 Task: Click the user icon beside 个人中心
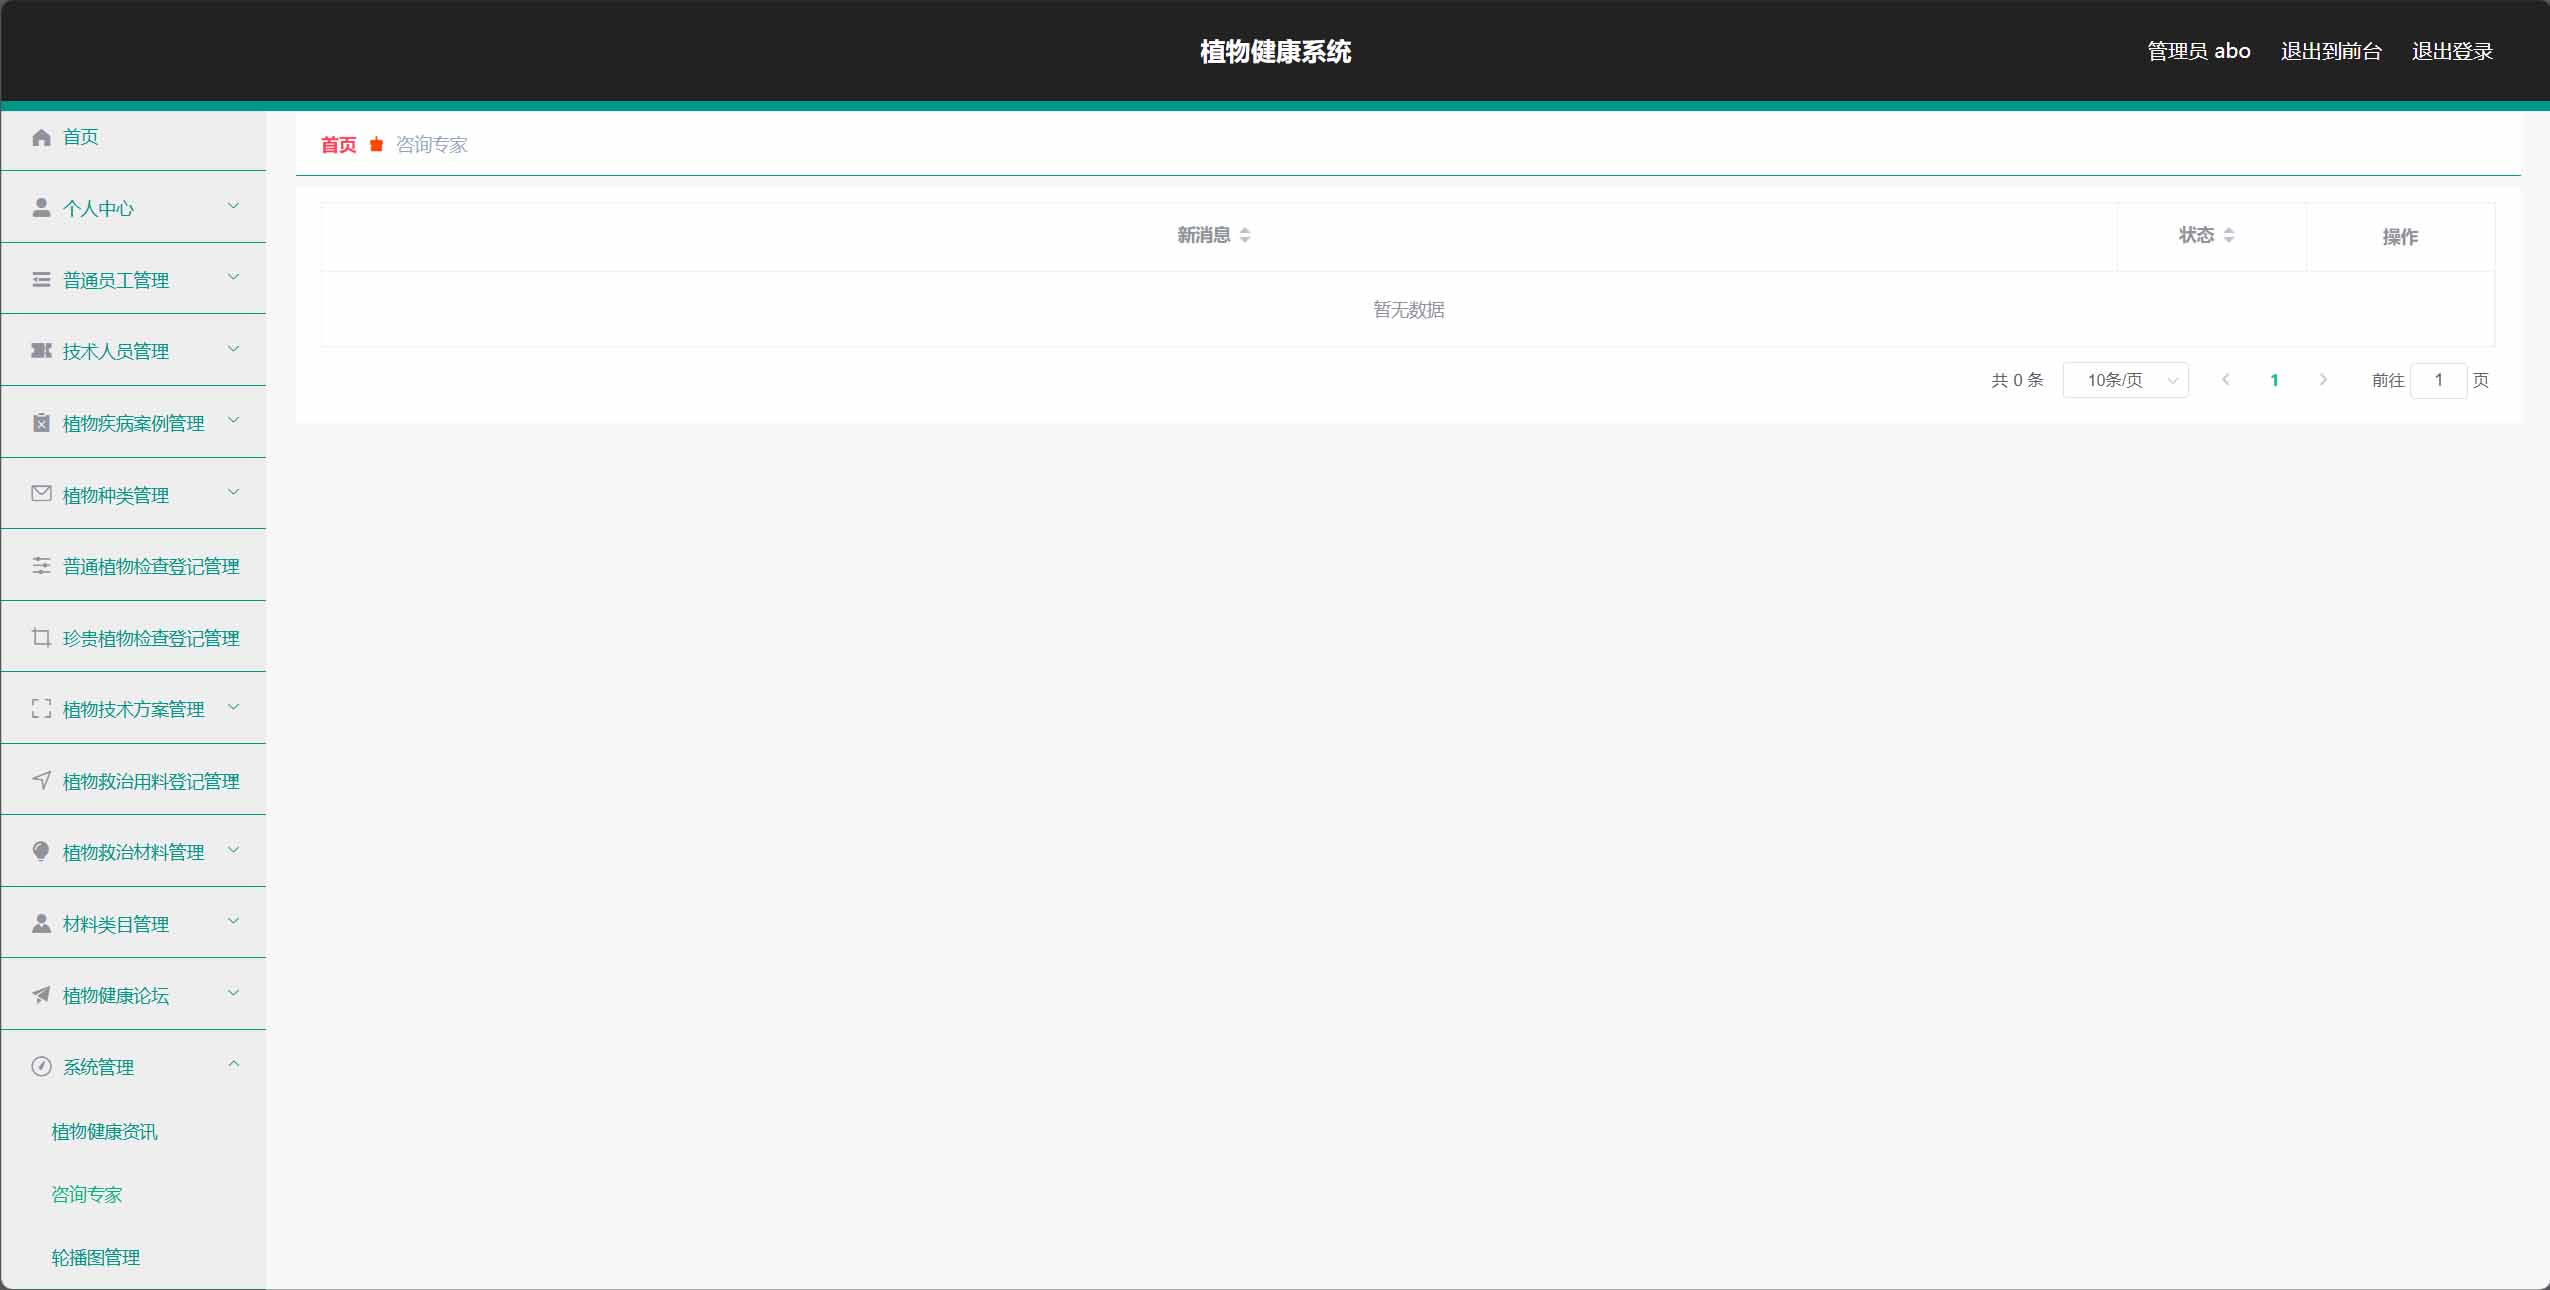41,207
